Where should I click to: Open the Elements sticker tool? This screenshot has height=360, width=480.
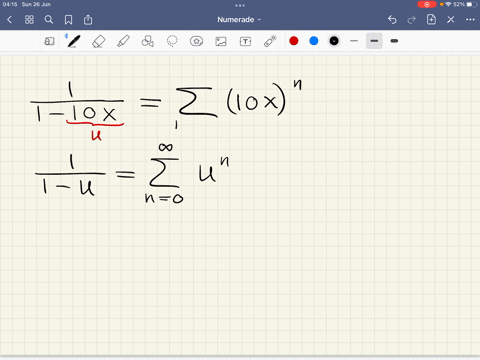[x=196, y=41]
